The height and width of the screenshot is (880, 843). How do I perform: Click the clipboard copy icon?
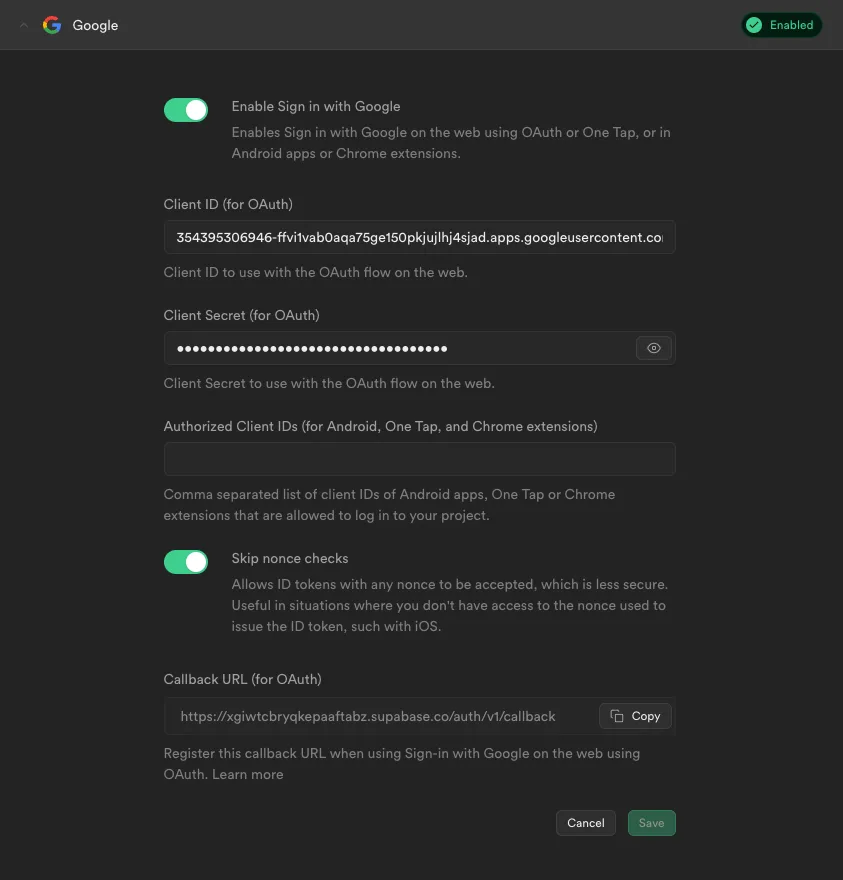[617, 716]
